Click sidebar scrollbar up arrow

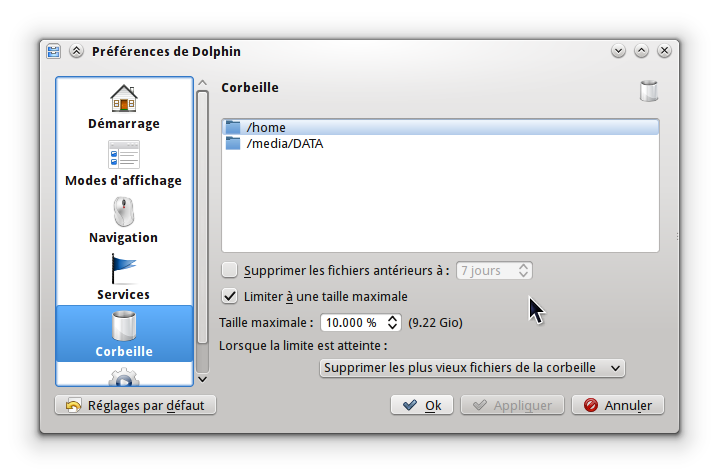[x=203, y=83]
